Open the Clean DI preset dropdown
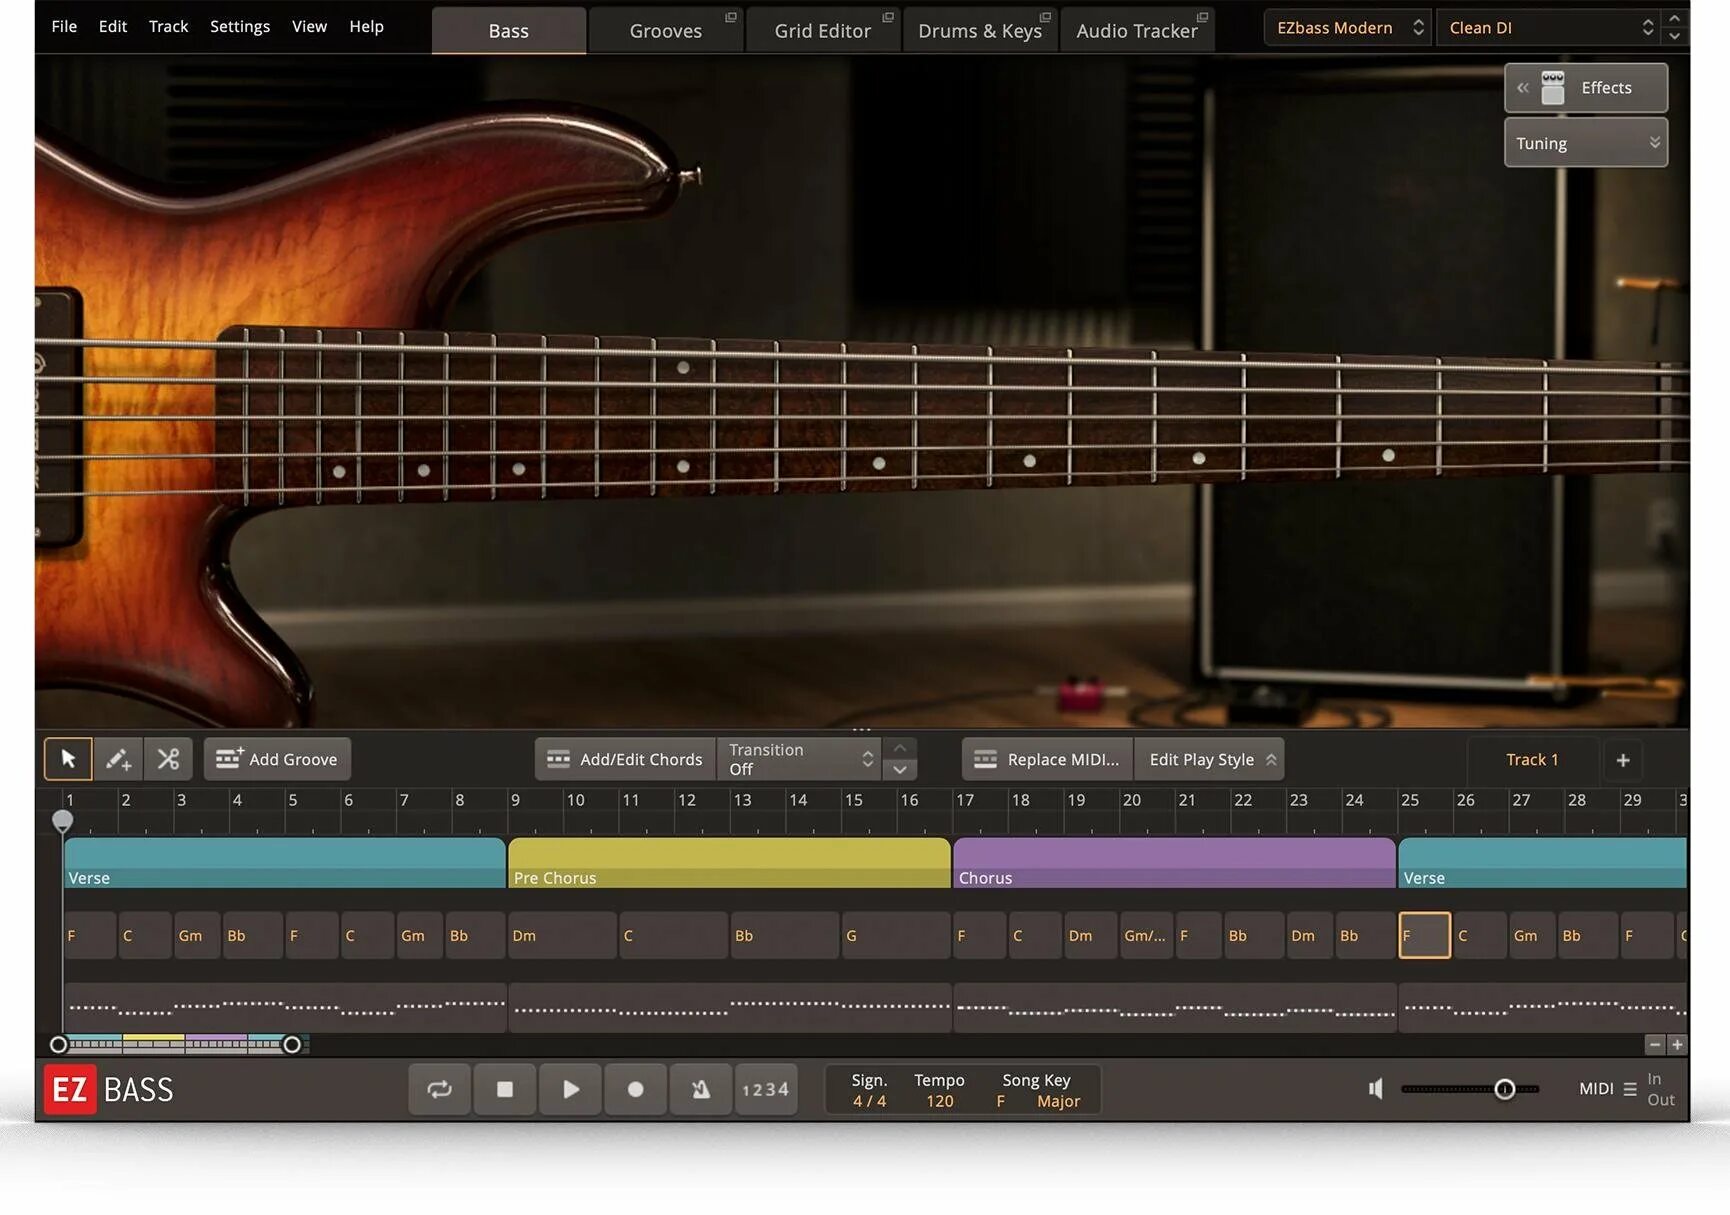Image resolution: width=1730 pixels, height=1215 pixels. click(1547, 28)
